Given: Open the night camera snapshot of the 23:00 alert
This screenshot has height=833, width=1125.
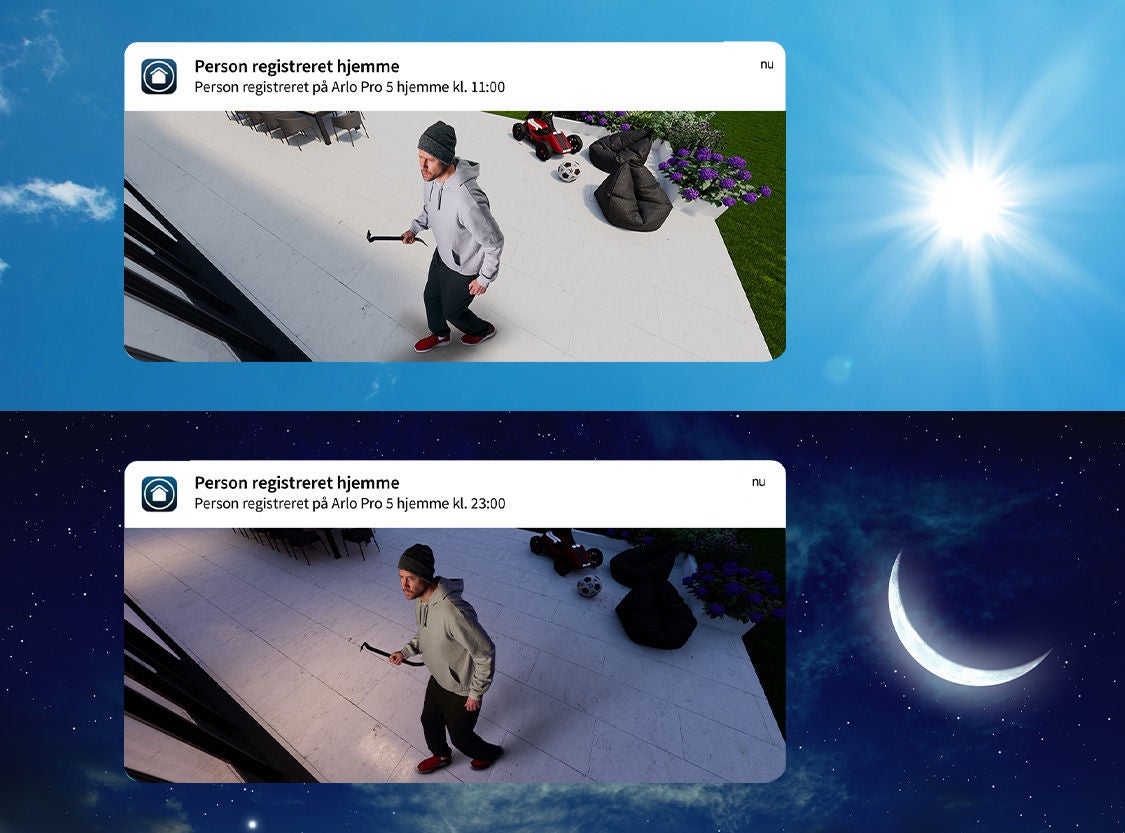Looking at the screenshot, I should pos(455,655).
